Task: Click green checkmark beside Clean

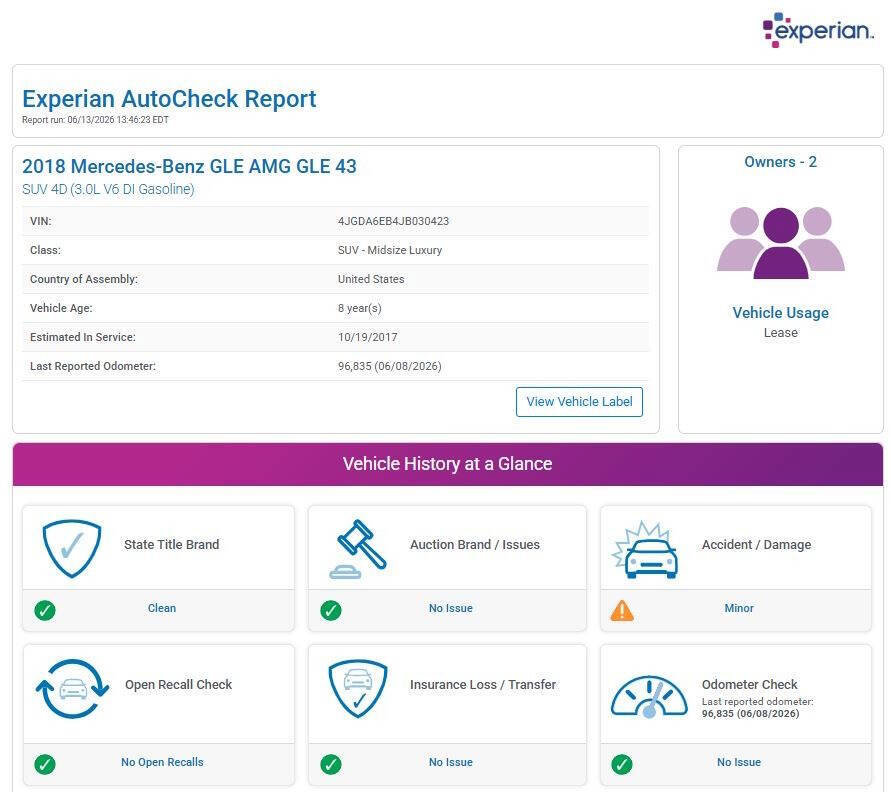Action: point(45,610)
